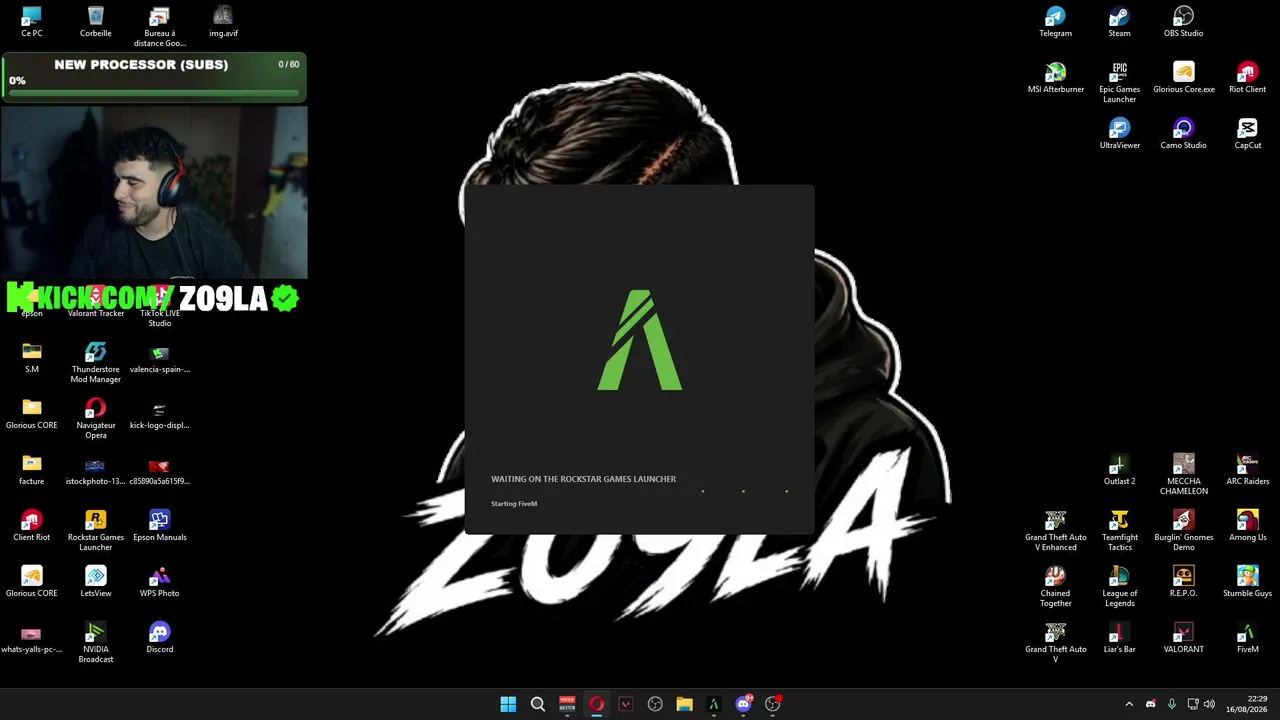Image resolution: width=1280 pixels, height=720 pixels.
Task: Launch Stumble Guys desktop shortcut
Action: pyautogui.click(x=1247, y=582)
